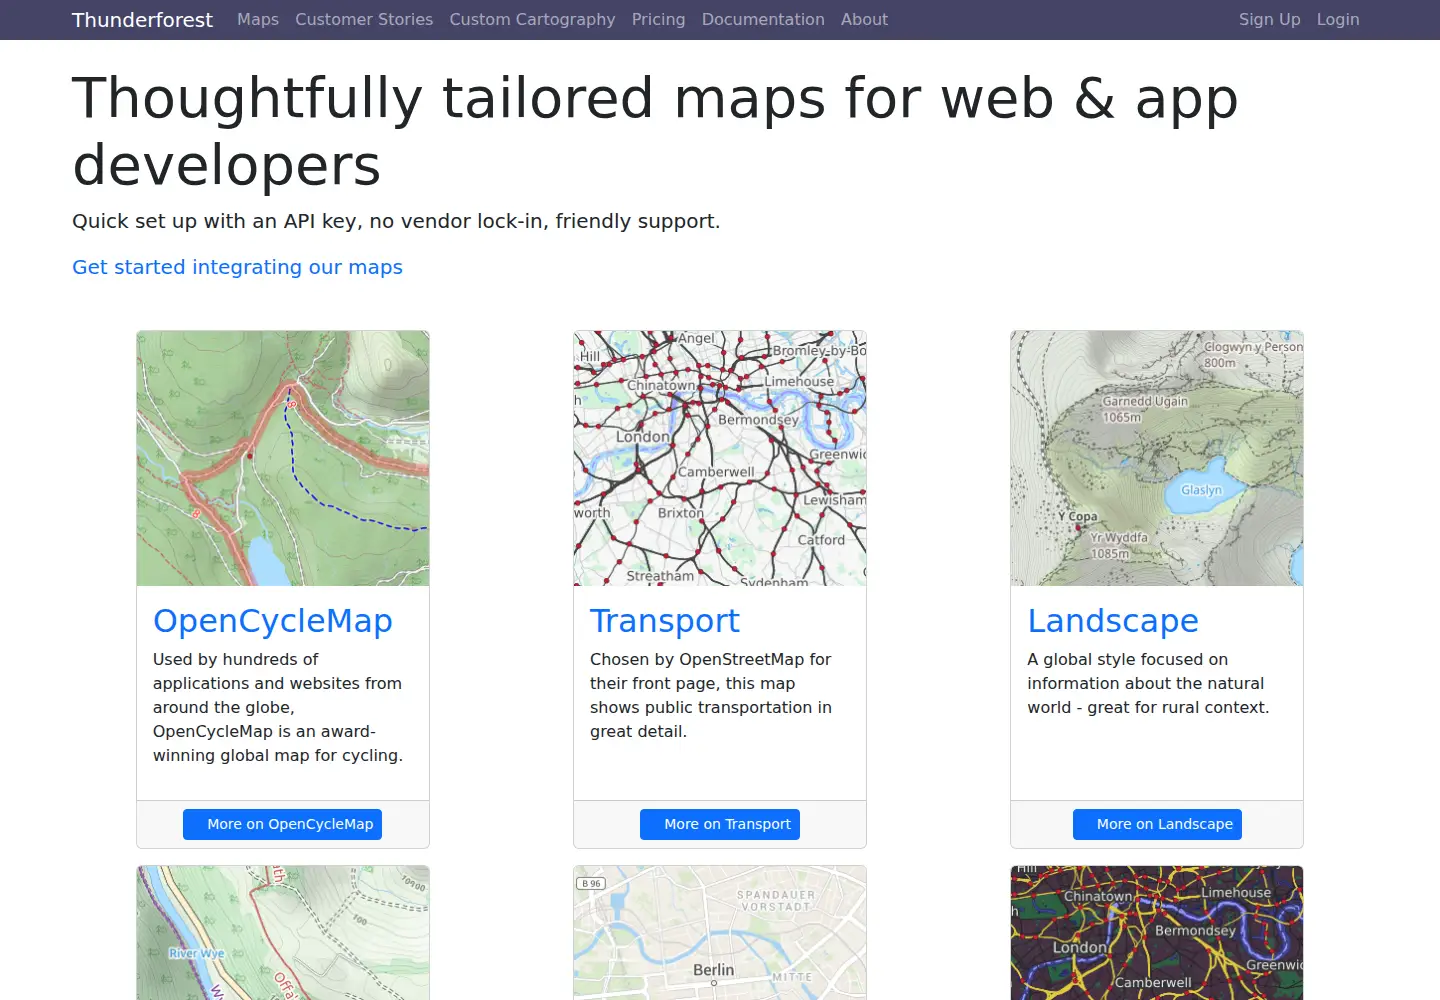The height and width of the screenshot is (1000, 1440).
Task: Open the dark London transport map thumbnail
Action: point(1157,933)
